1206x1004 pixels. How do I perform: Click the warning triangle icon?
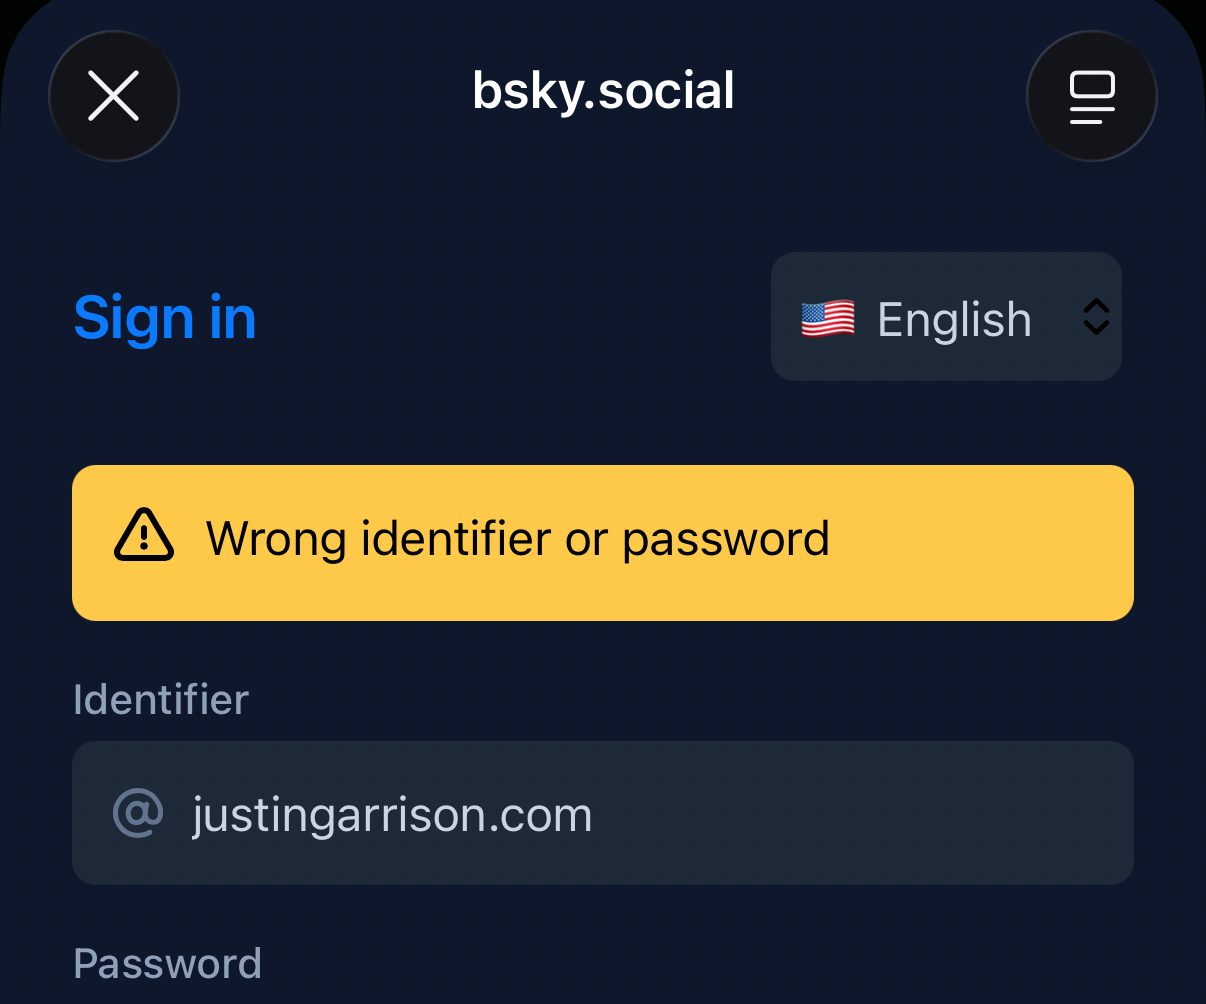[144, 537]
